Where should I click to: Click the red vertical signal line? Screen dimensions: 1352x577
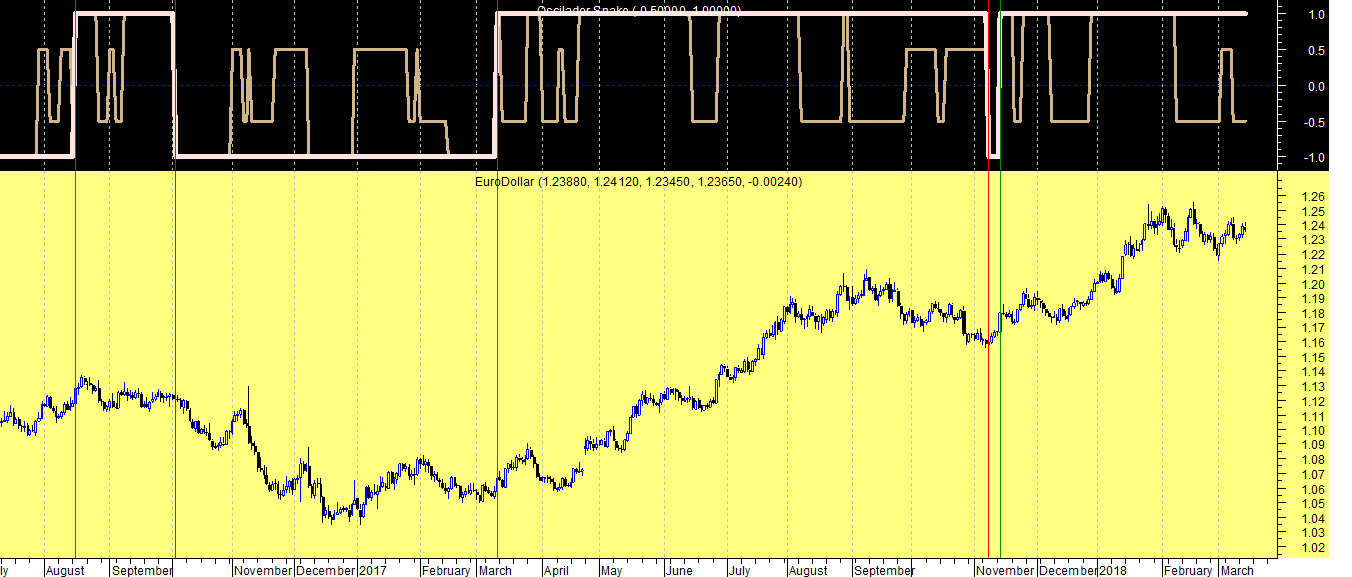[988, 280]
